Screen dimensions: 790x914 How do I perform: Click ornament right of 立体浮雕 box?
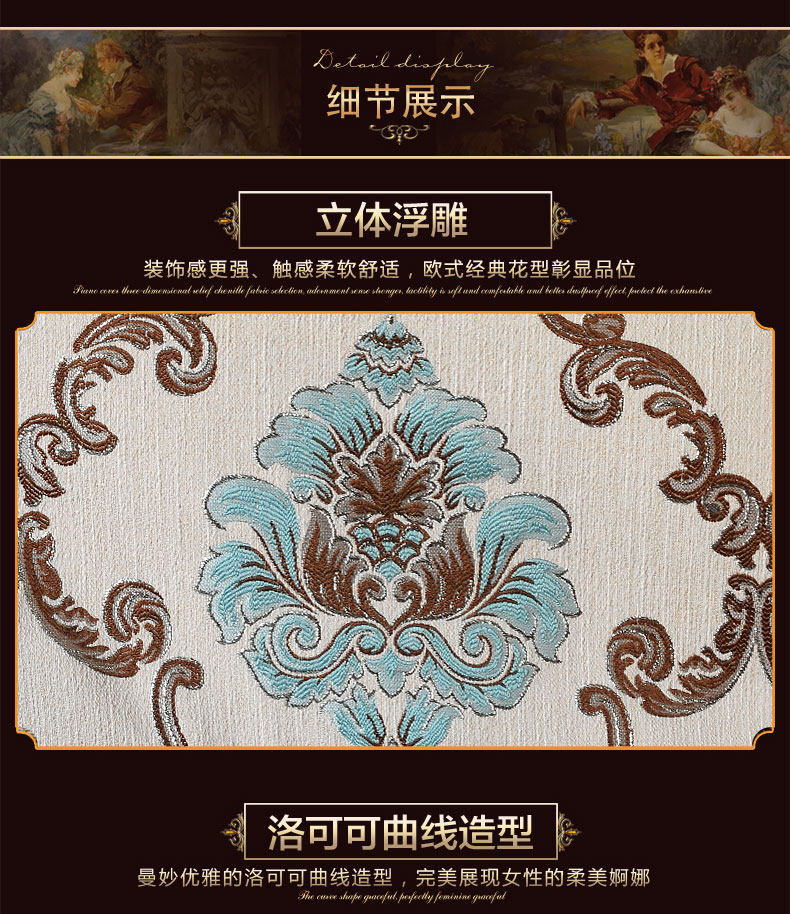[563, 221]
